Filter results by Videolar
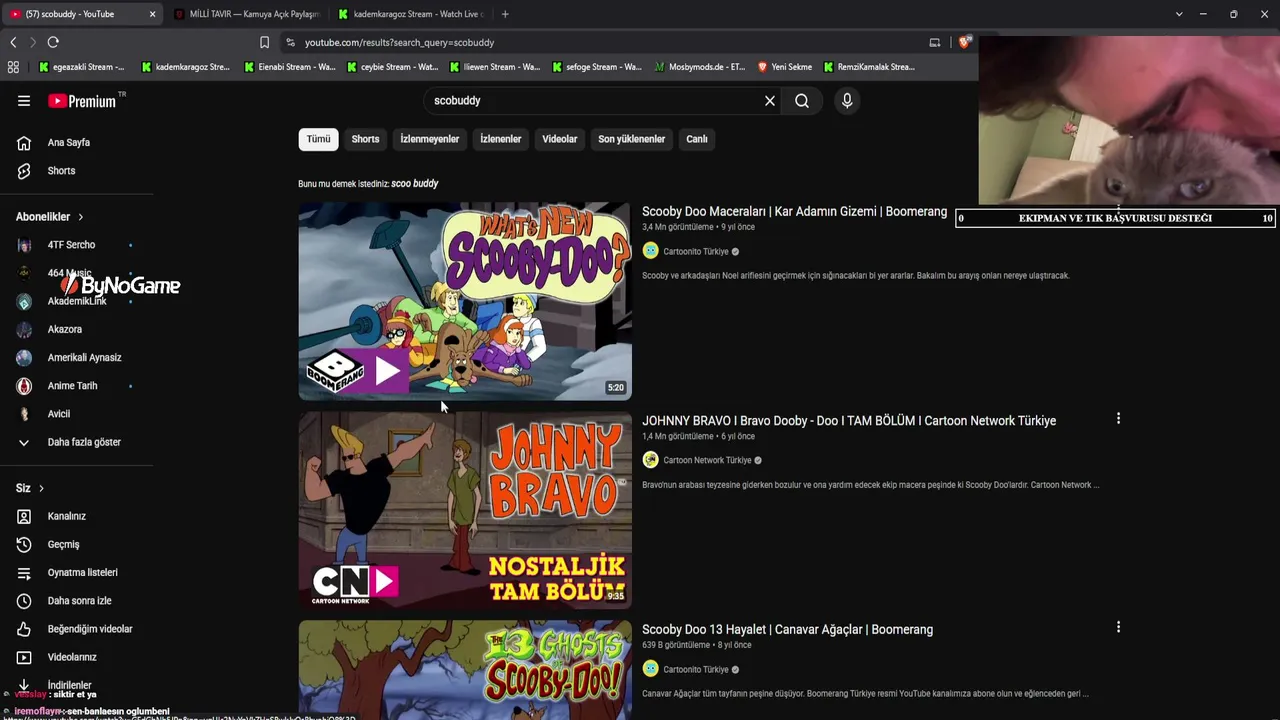 click(x=560, y=139)
